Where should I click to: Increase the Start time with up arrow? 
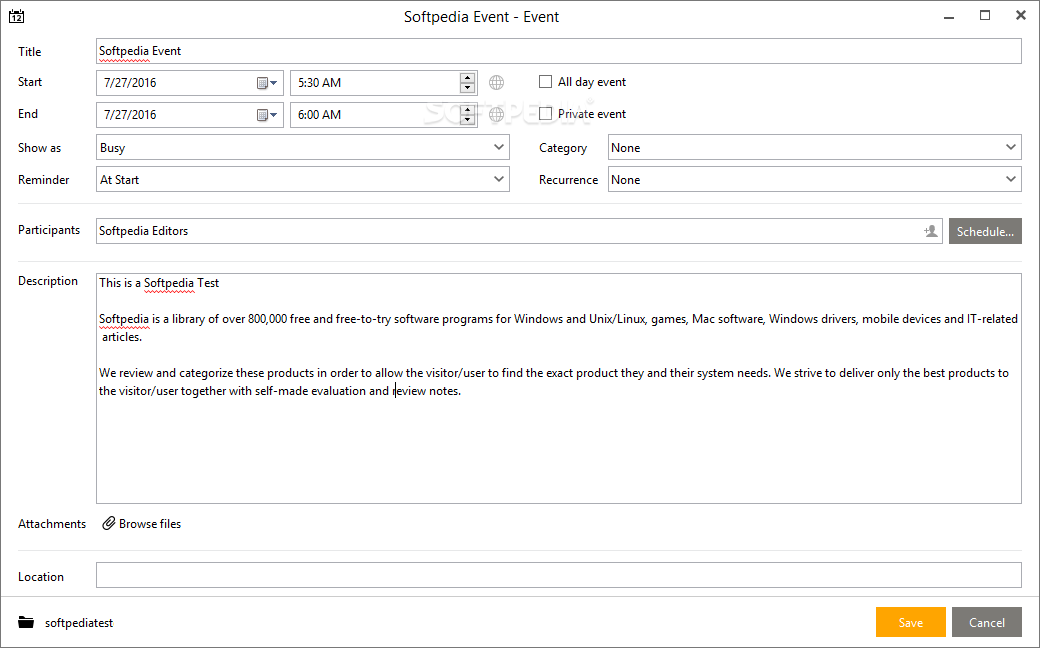(468, 78)
